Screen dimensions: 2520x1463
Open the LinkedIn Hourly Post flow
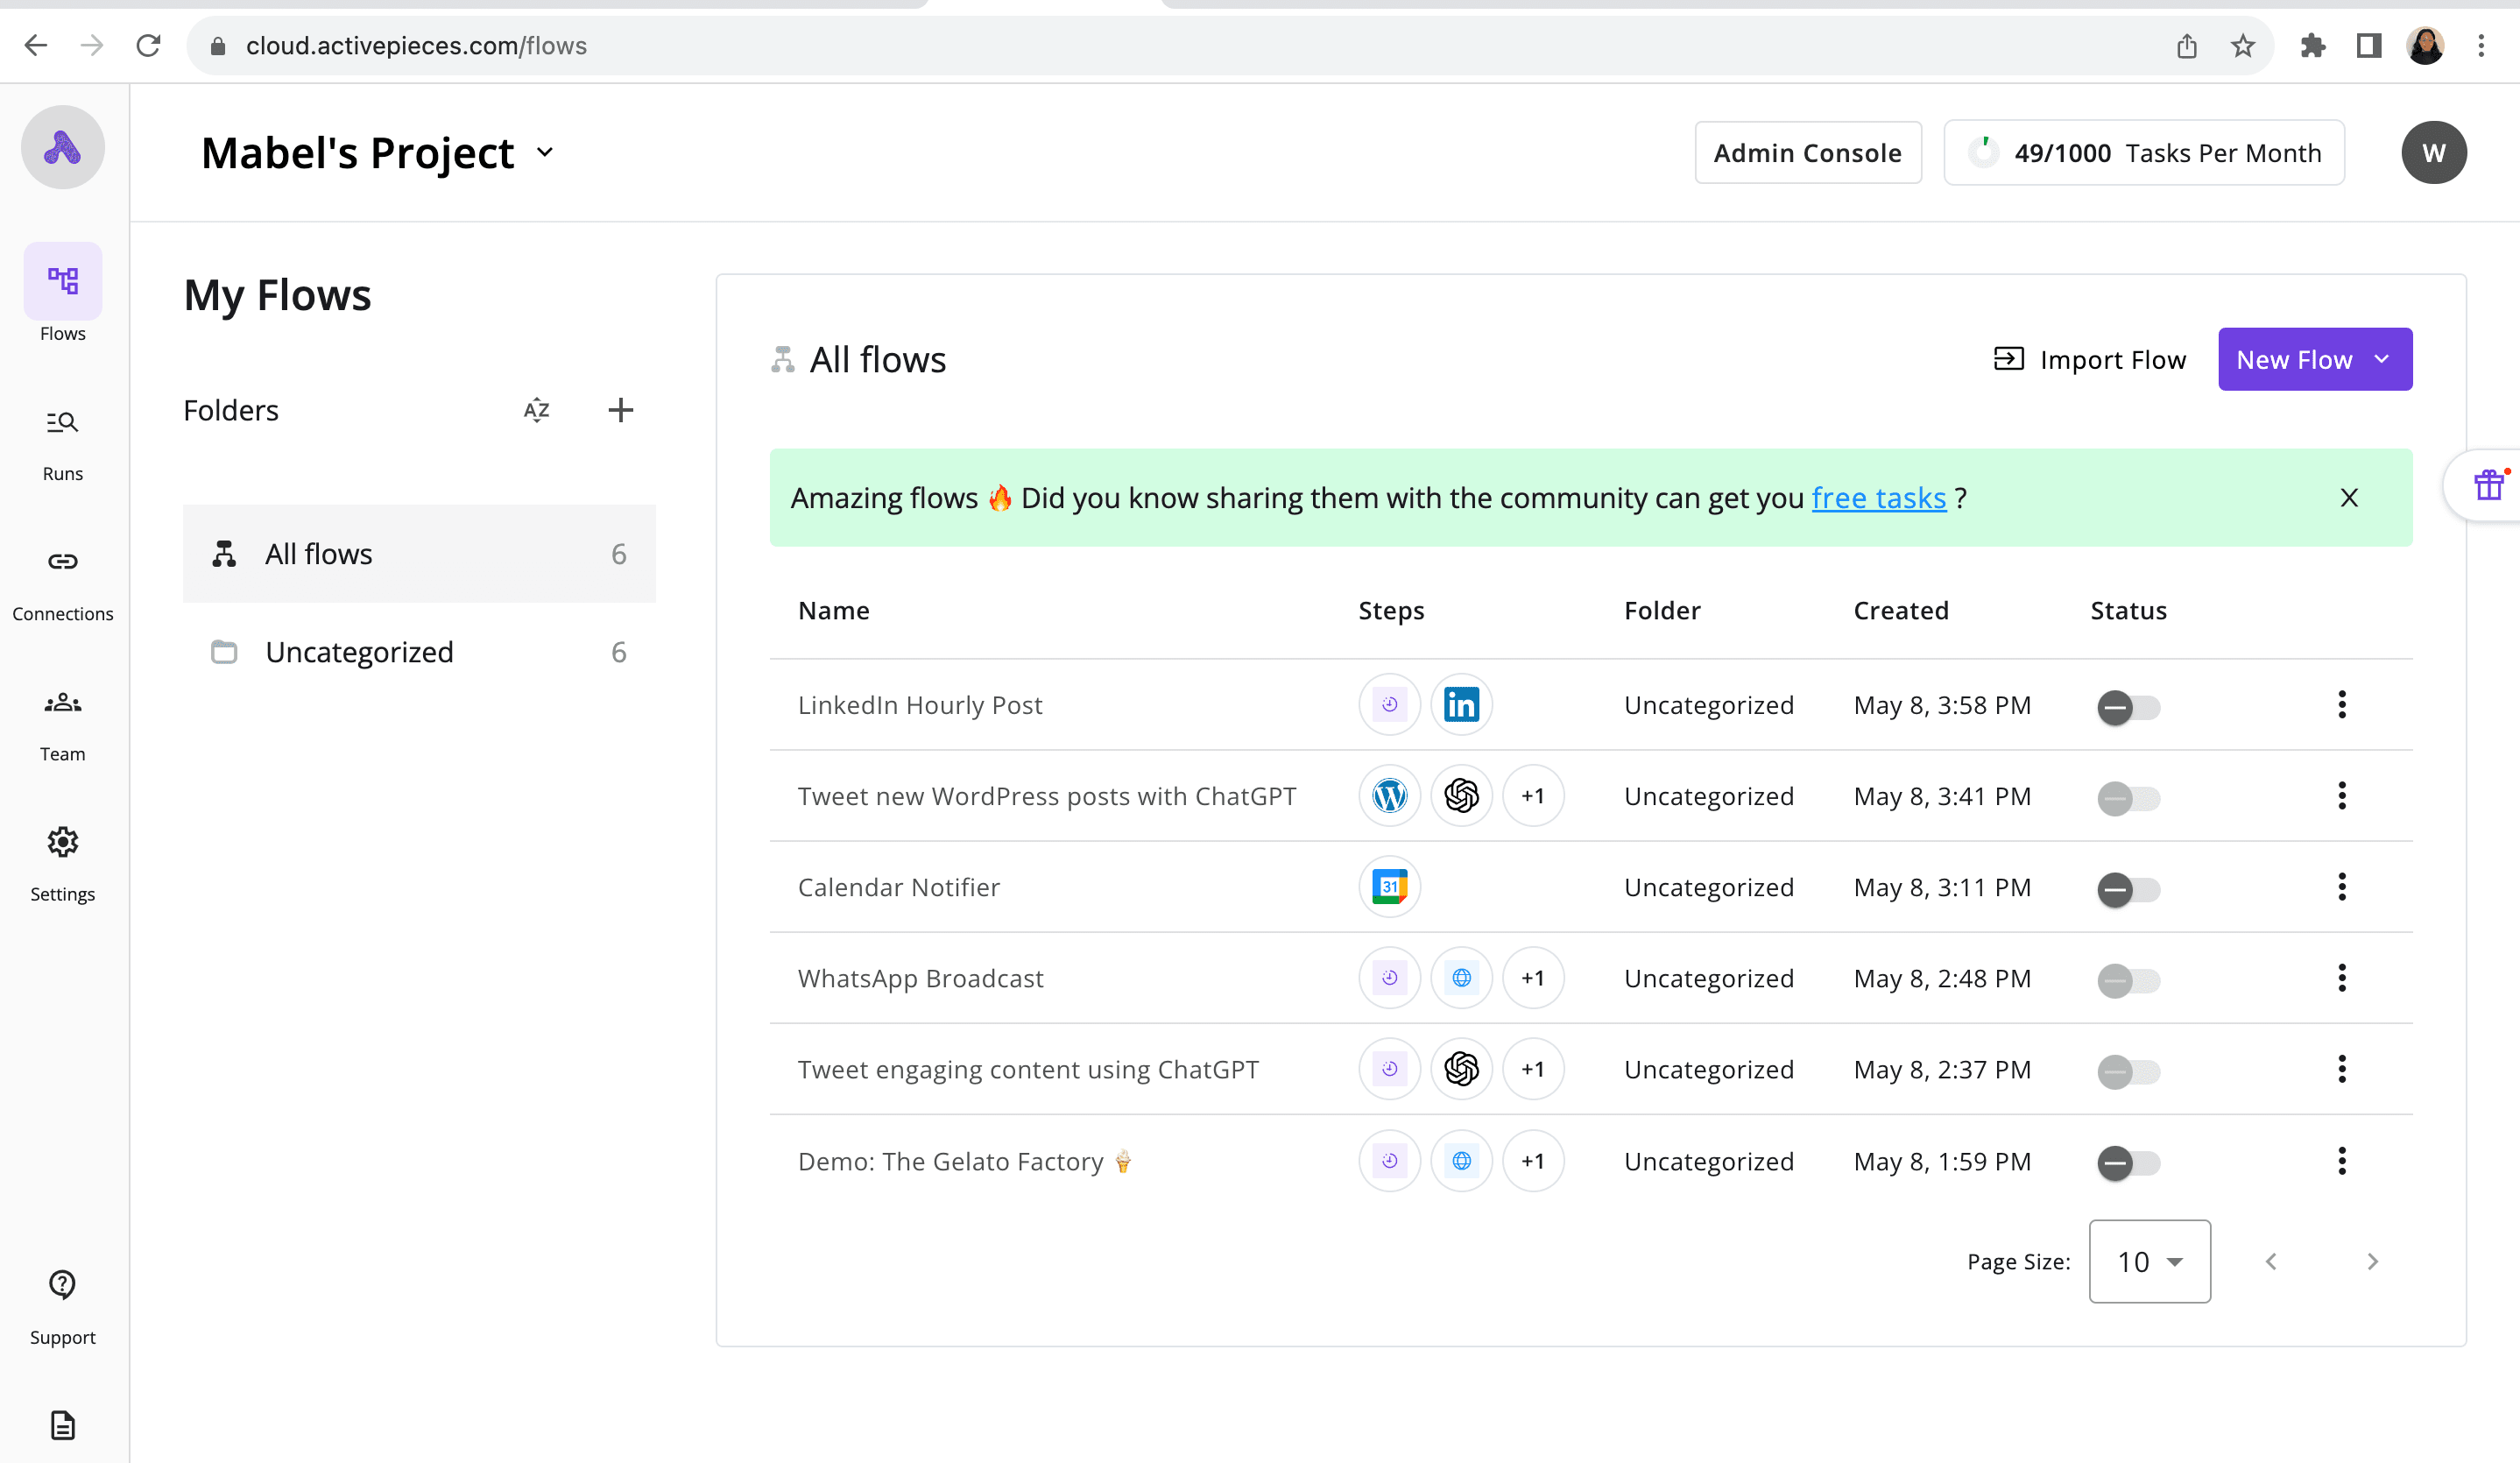pos(920,705)
